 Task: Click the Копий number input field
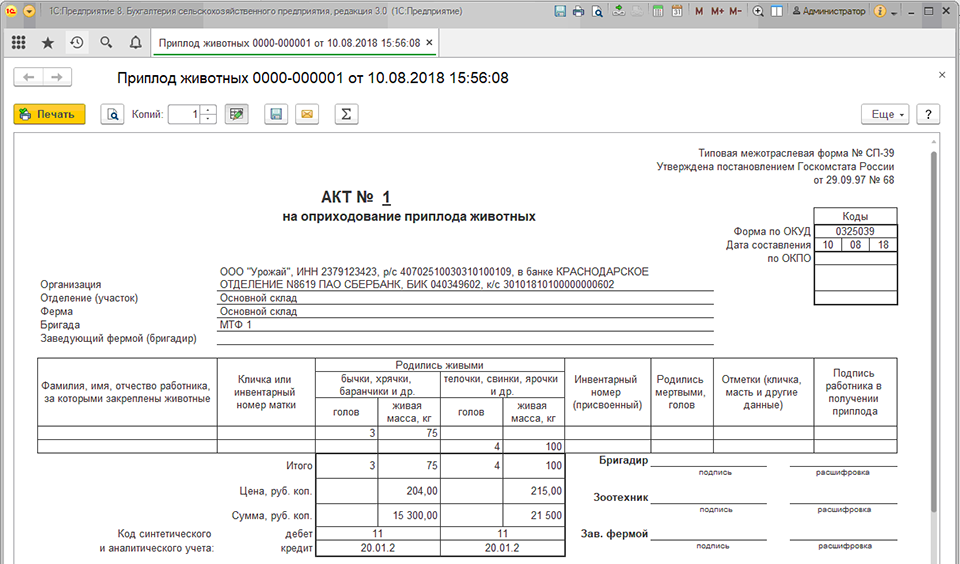click(x=185, y=115)
